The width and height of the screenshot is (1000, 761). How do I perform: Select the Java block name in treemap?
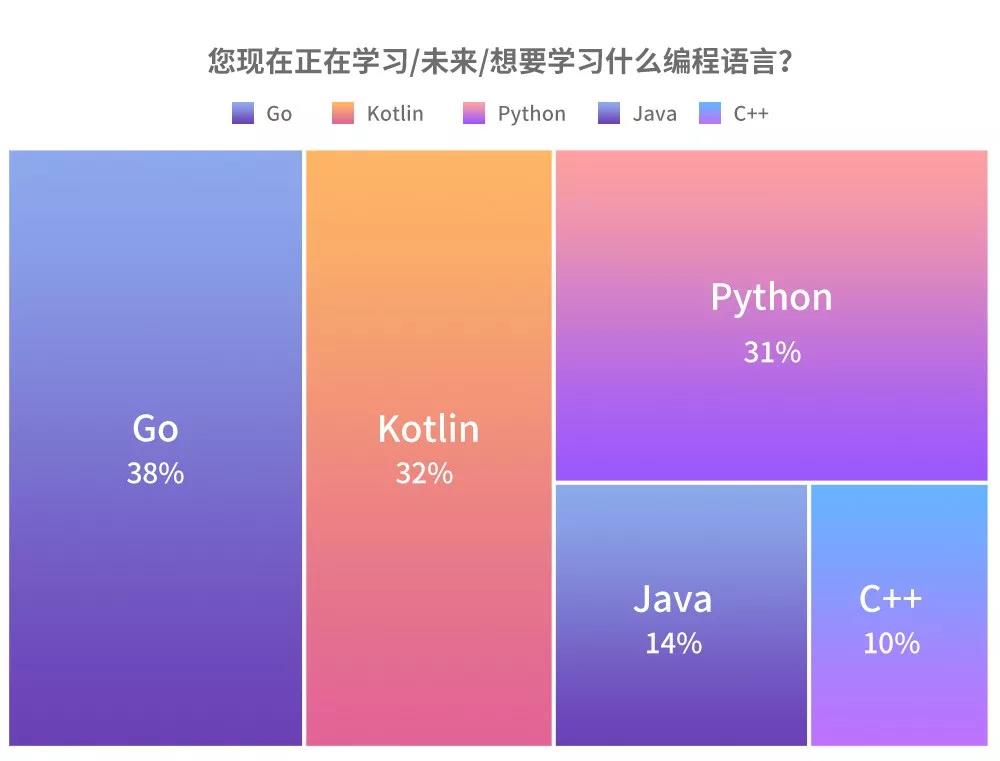tap(672, 599)
